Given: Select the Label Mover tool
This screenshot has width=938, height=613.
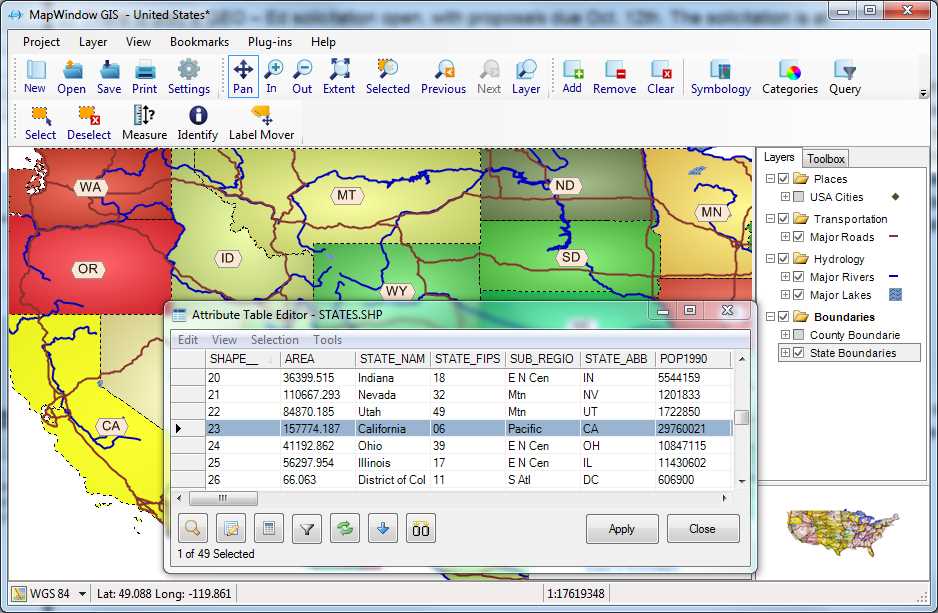Looking at the screenshot, I should [x=261, y=122].
